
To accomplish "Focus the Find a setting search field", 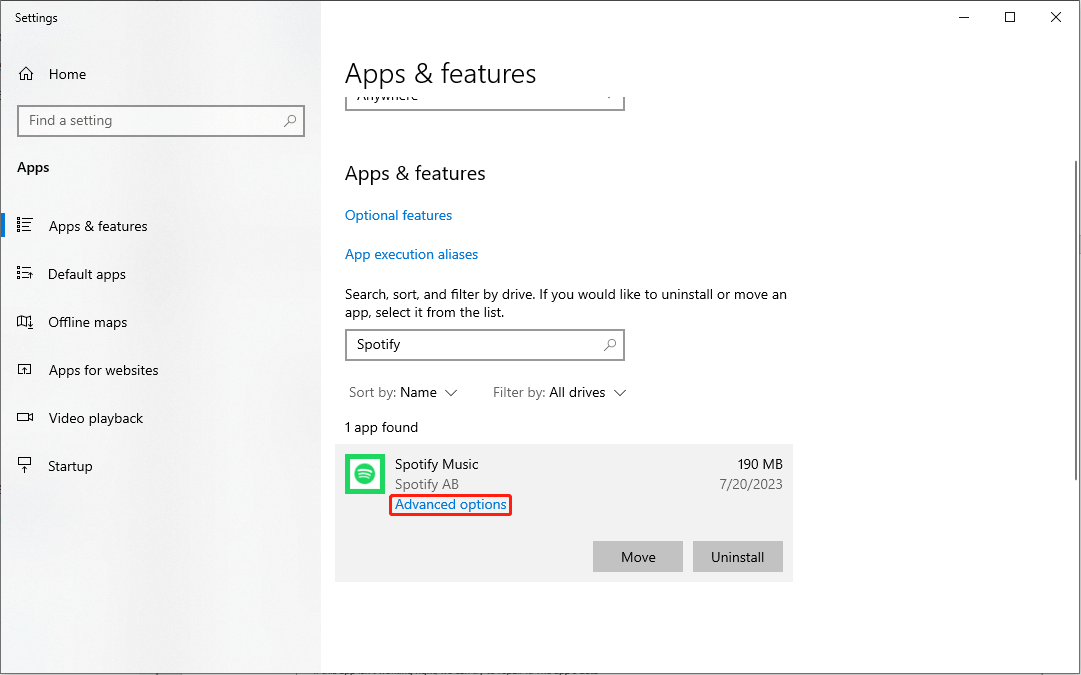I will [161, 121].
